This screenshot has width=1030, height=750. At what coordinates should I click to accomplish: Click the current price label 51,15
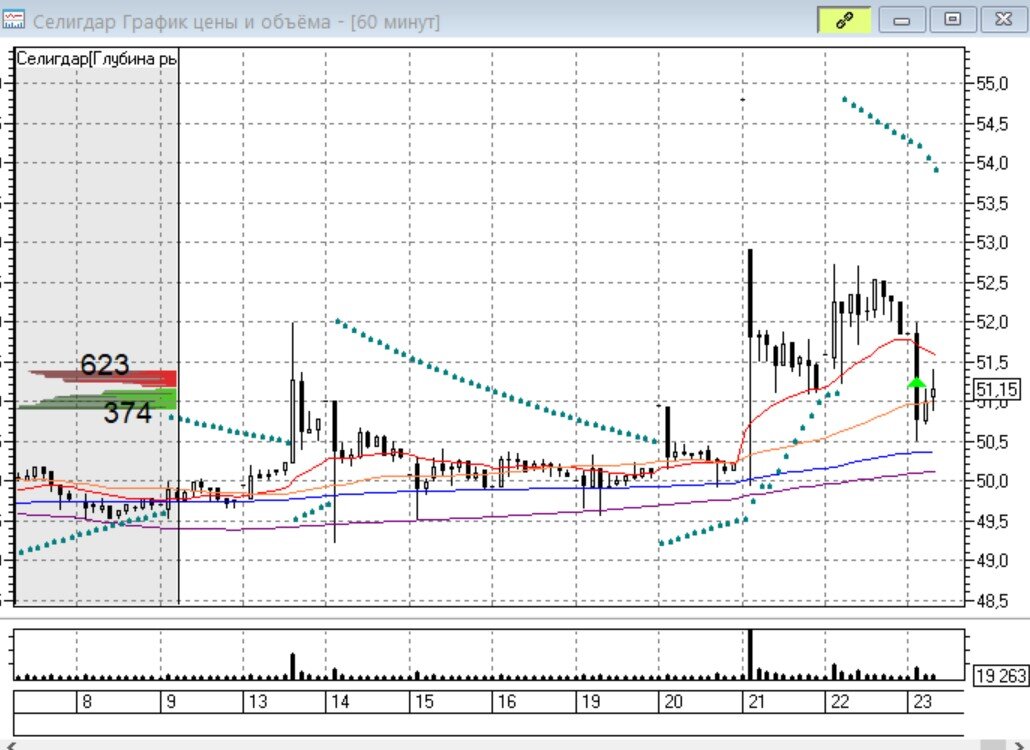pyautogui.click(x=997, y=389)
